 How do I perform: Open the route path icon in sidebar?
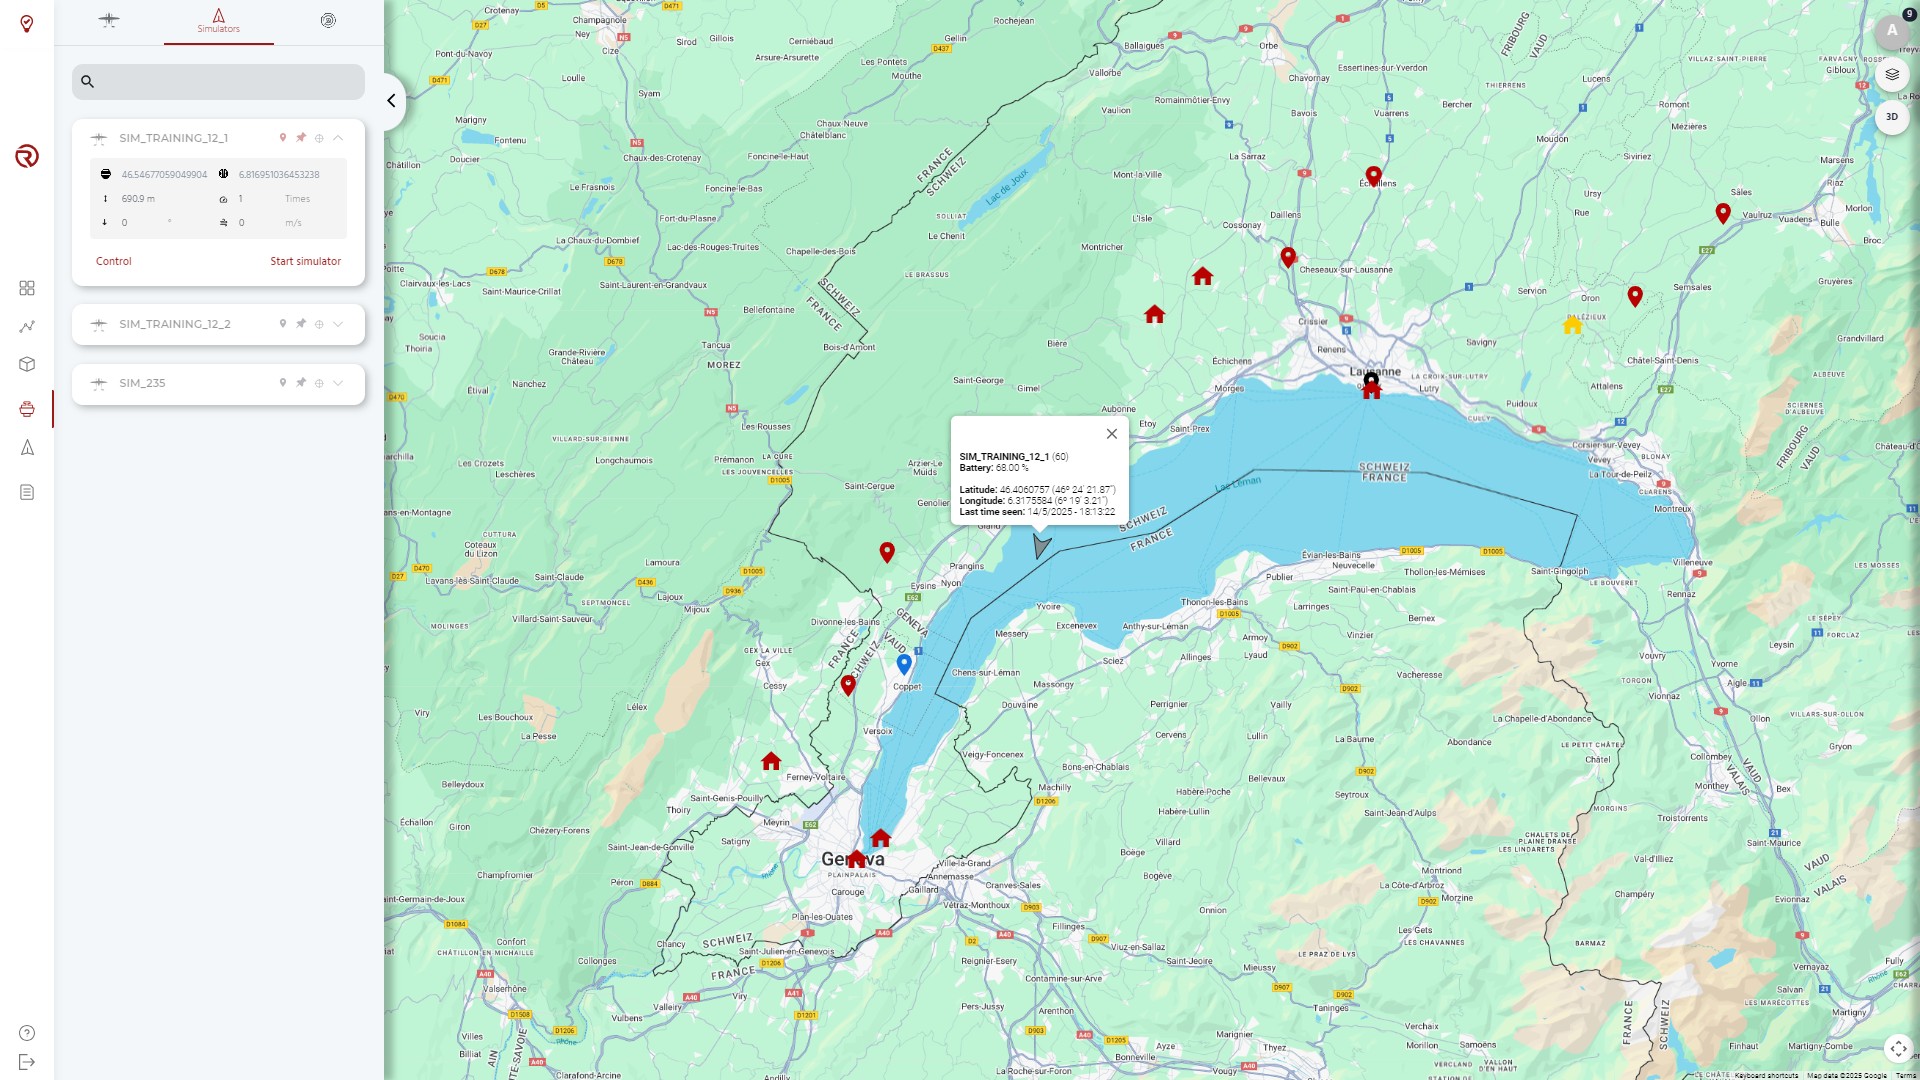[27, 327]
